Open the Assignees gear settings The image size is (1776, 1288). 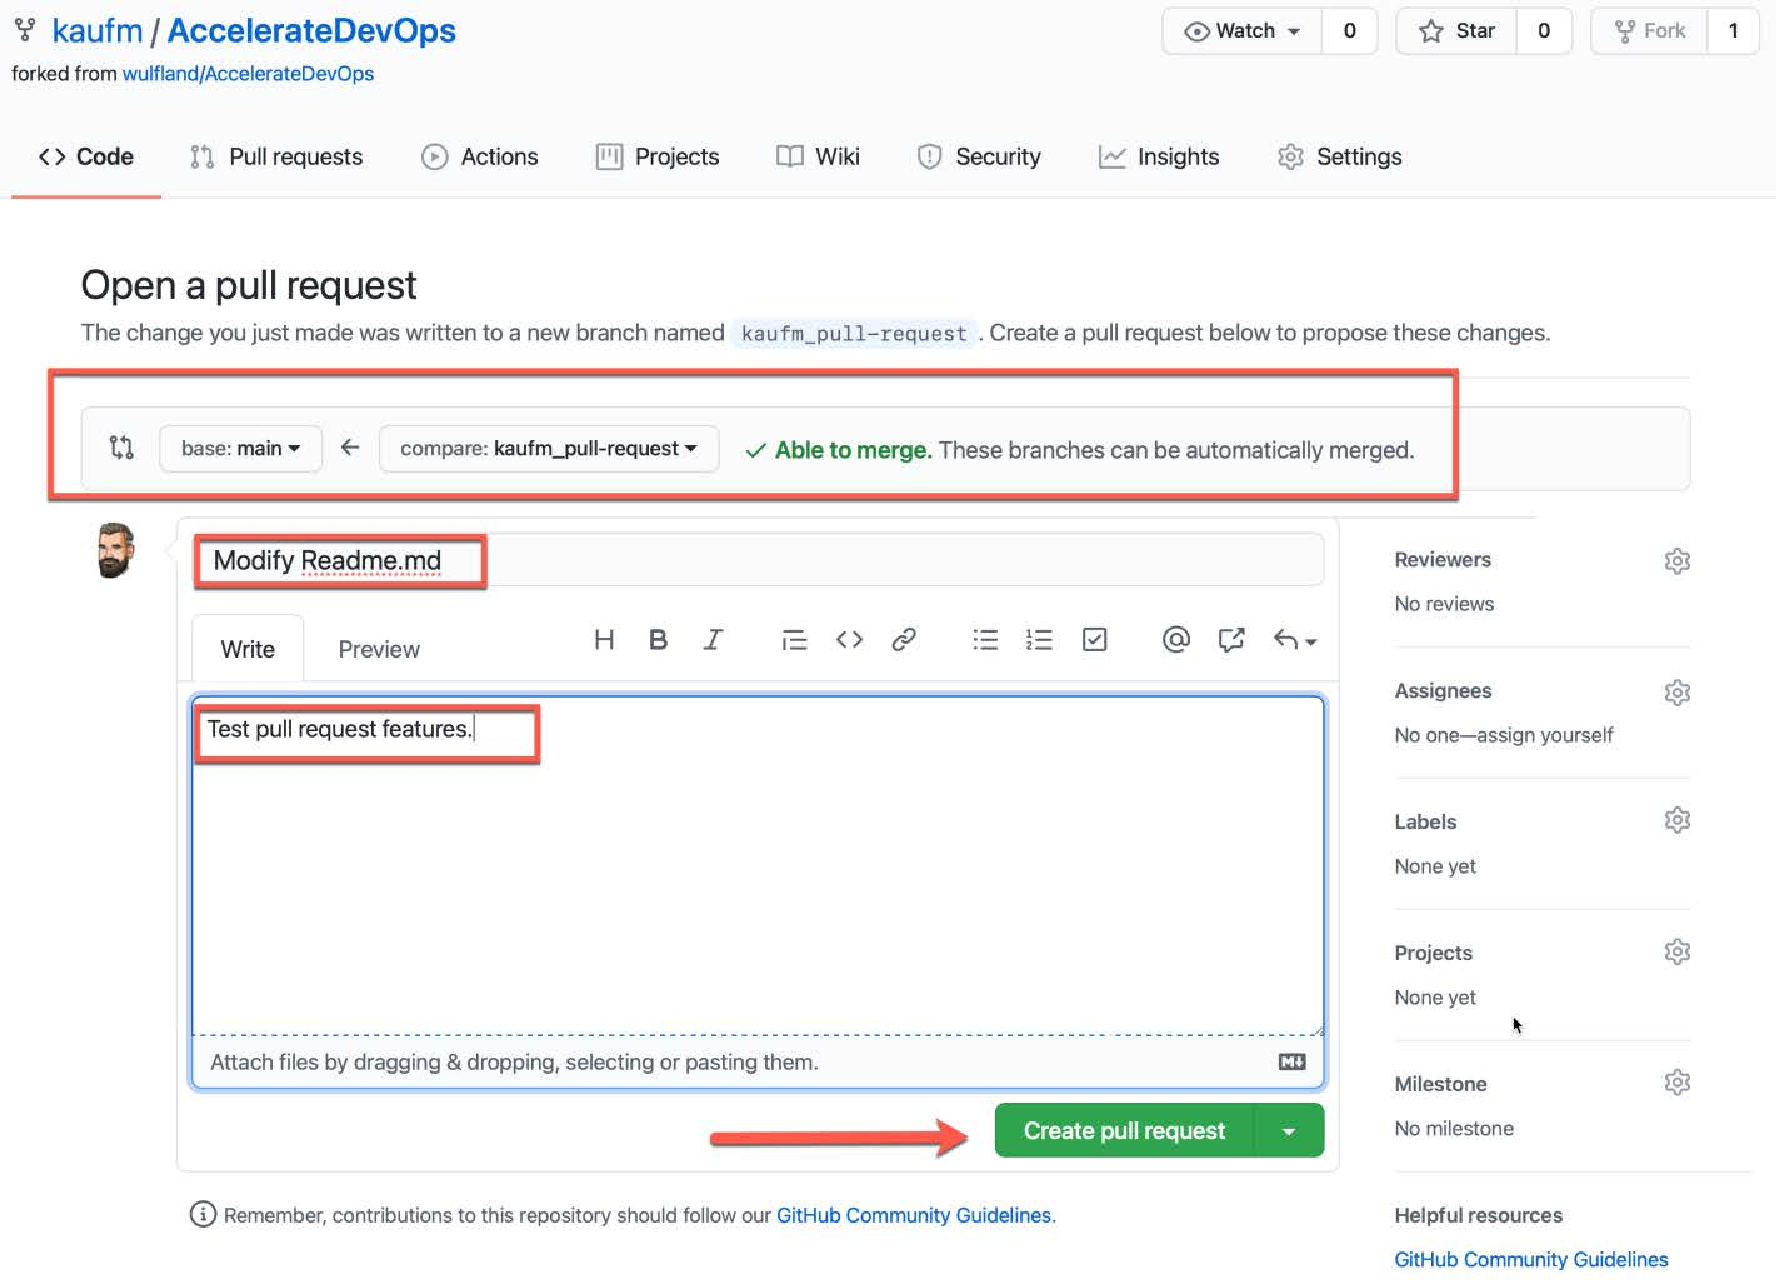[x=1677, y=692]
